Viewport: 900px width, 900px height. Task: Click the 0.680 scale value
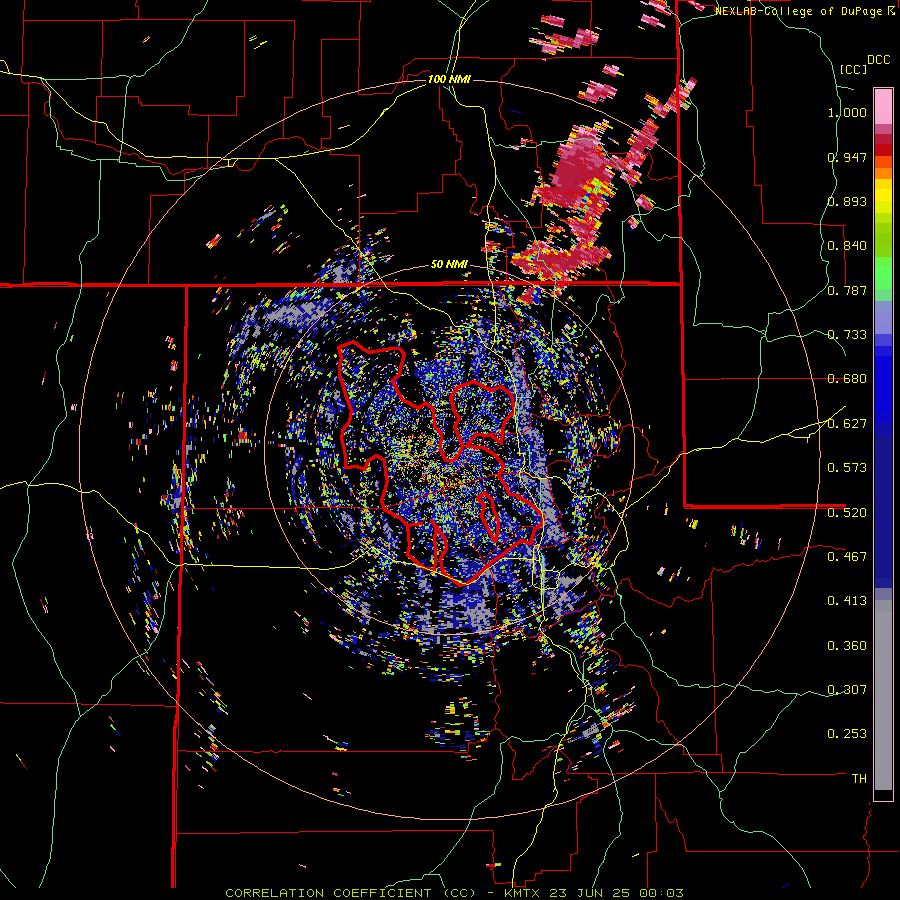847,379
